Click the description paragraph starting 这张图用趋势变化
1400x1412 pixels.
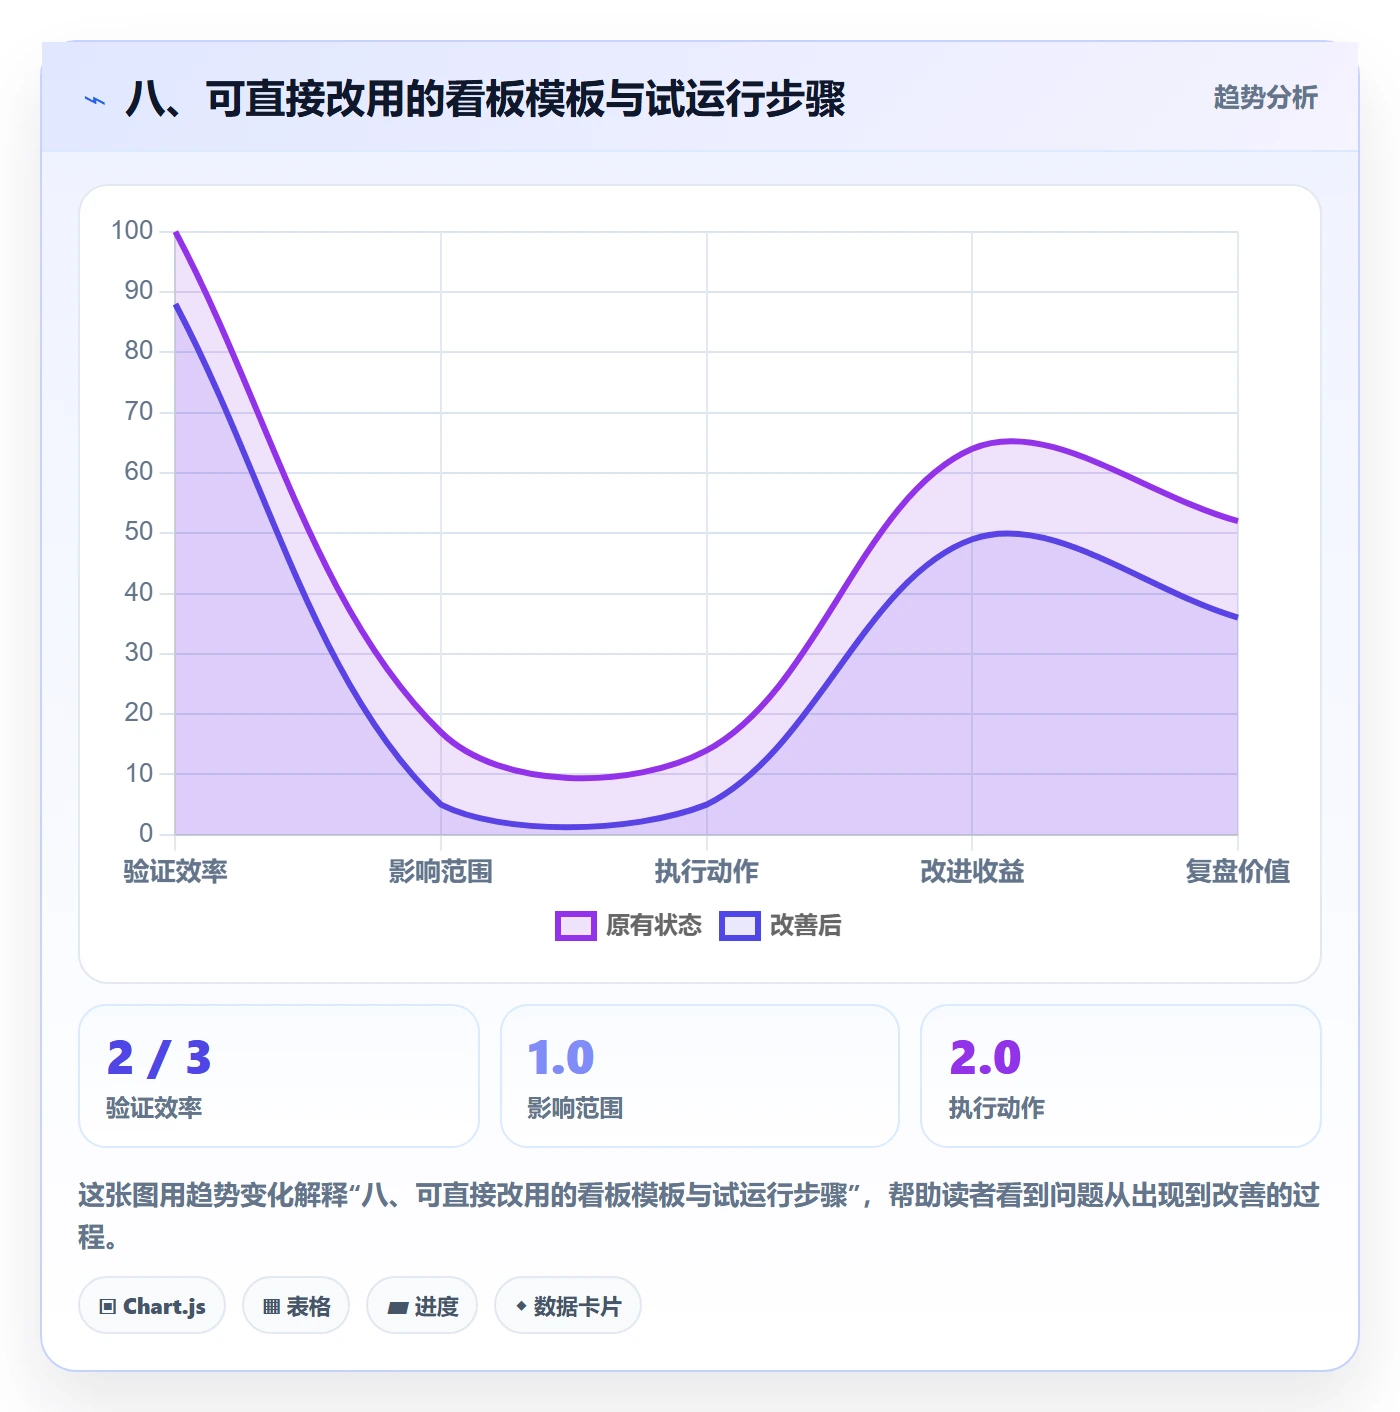(x=699, y=1215)
